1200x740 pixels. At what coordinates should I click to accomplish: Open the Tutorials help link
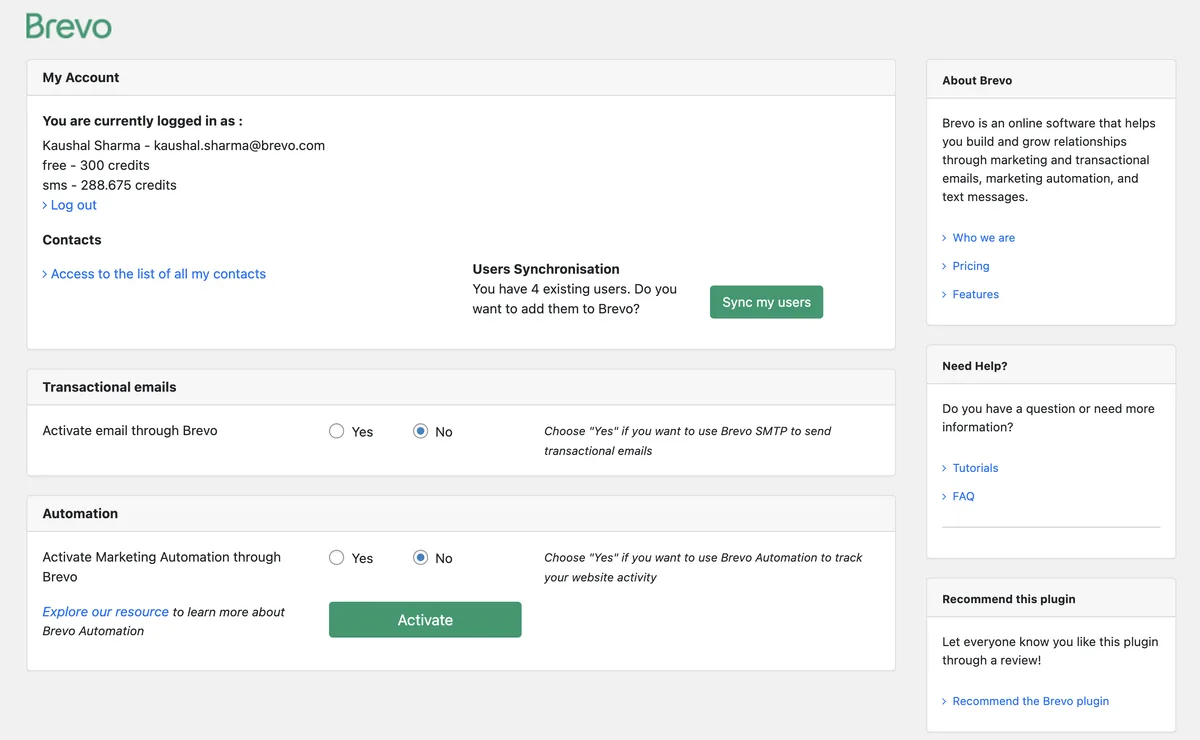click(x=975, y=468)
